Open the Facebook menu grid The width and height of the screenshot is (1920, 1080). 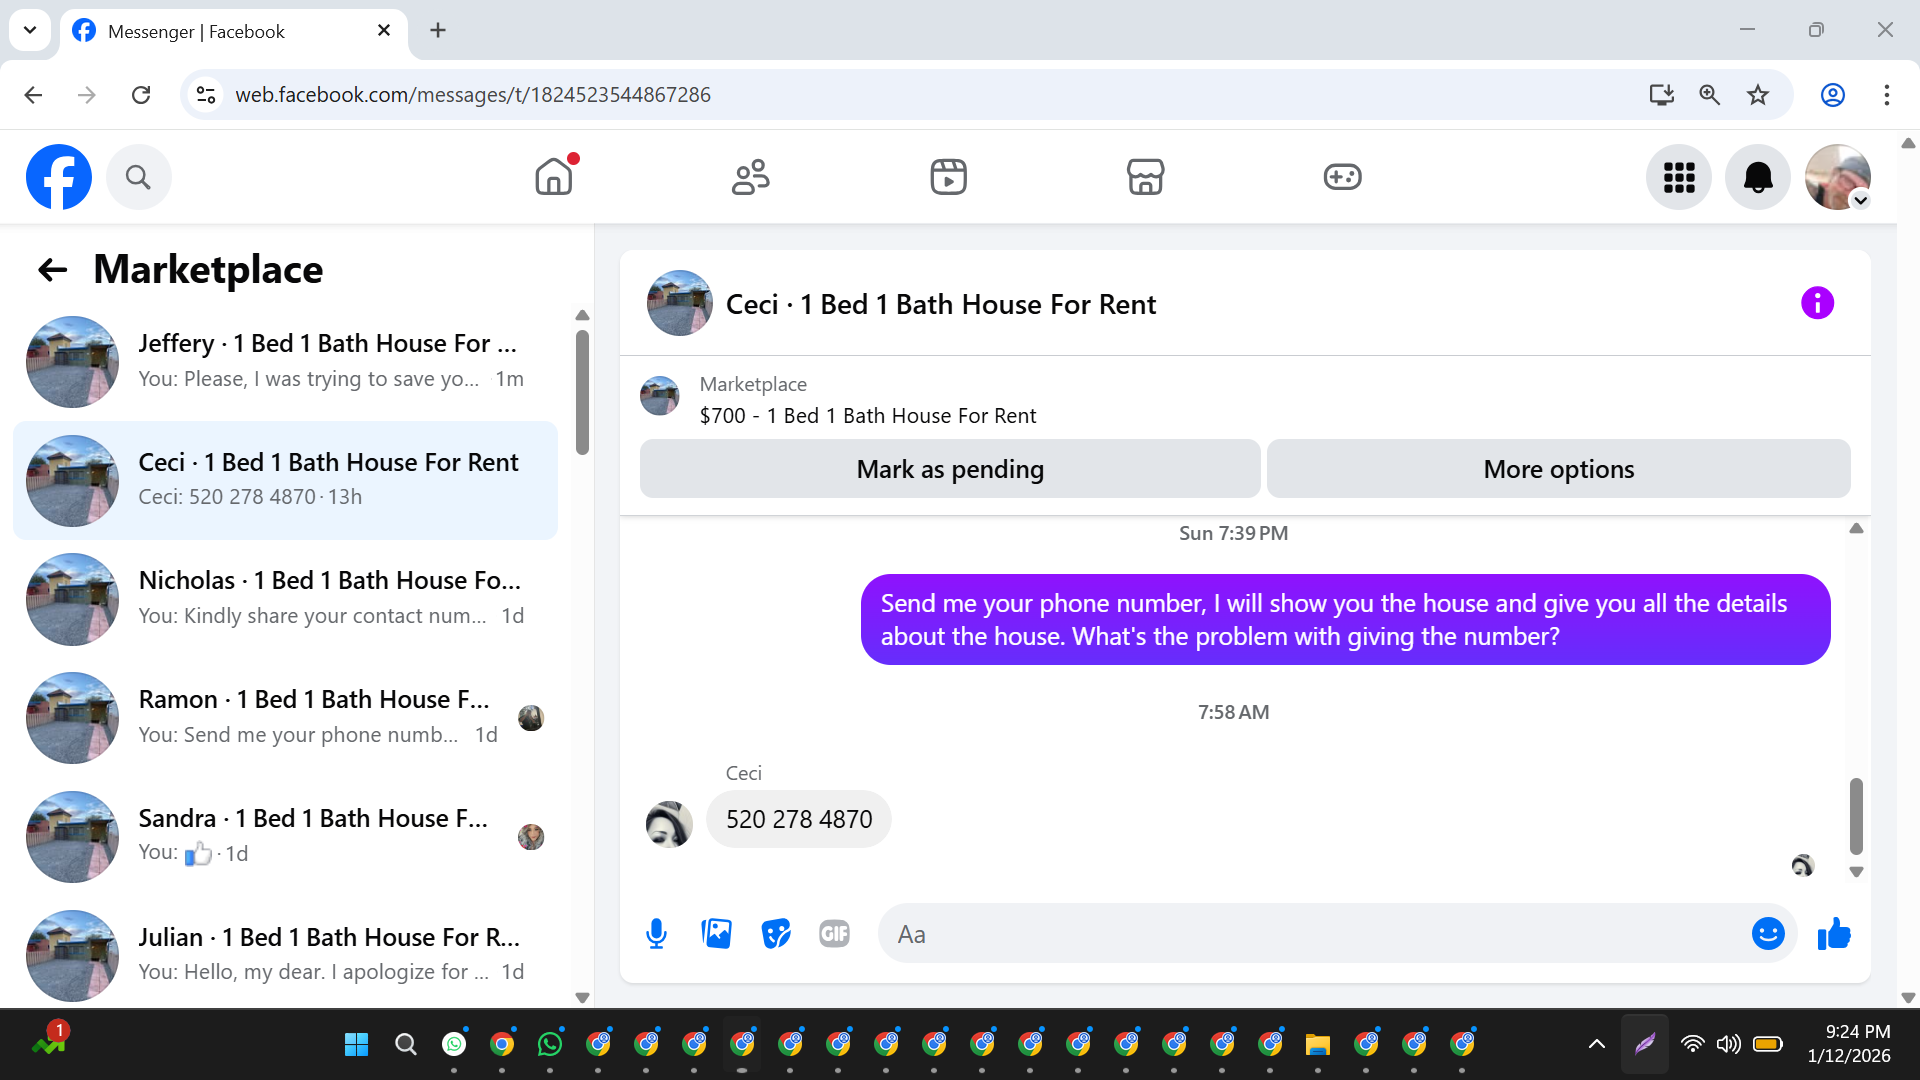pos(1679,177)
